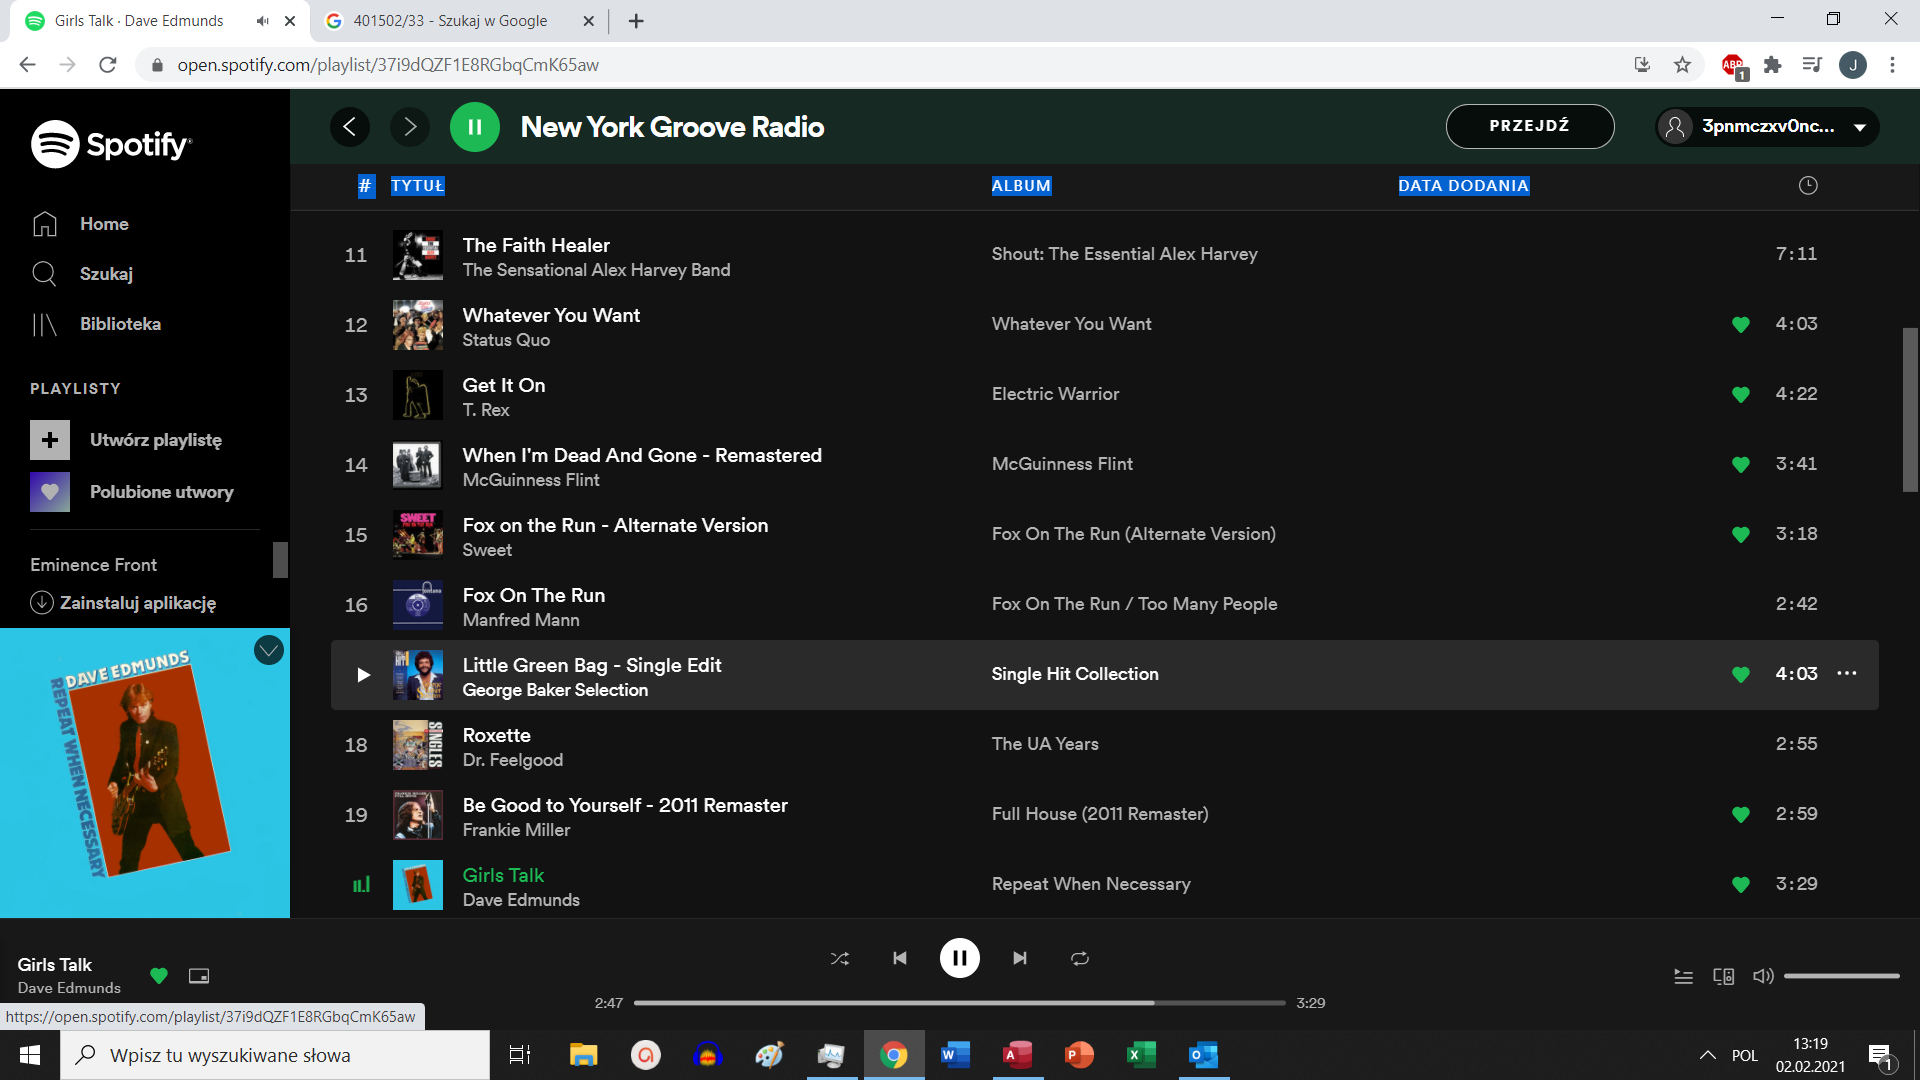Open Chrome media control icon

point(1812,65)
